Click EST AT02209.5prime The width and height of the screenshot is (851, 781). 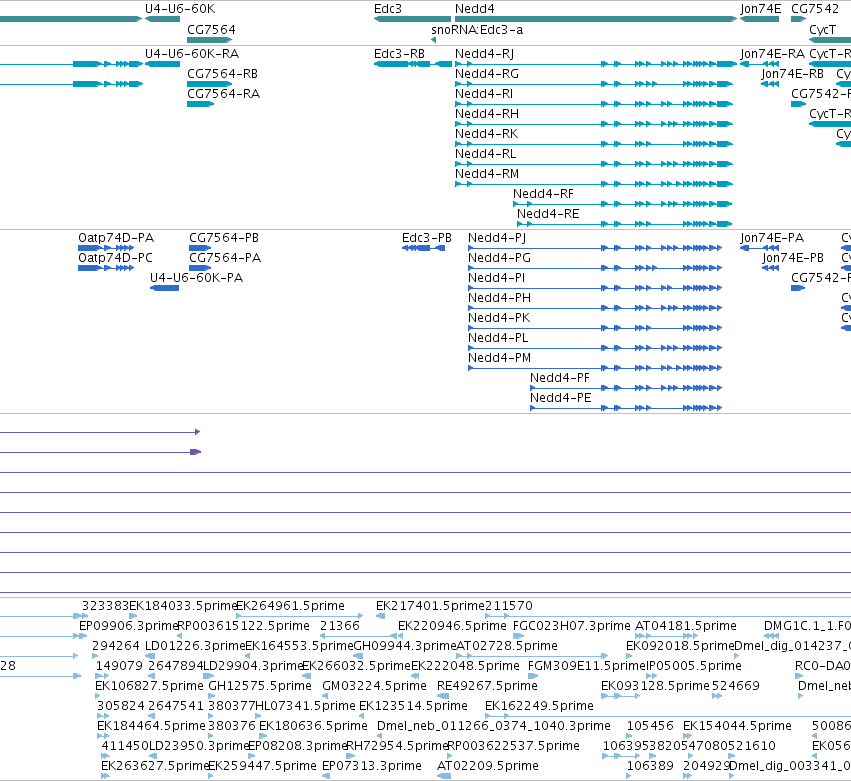click(444, 776)
